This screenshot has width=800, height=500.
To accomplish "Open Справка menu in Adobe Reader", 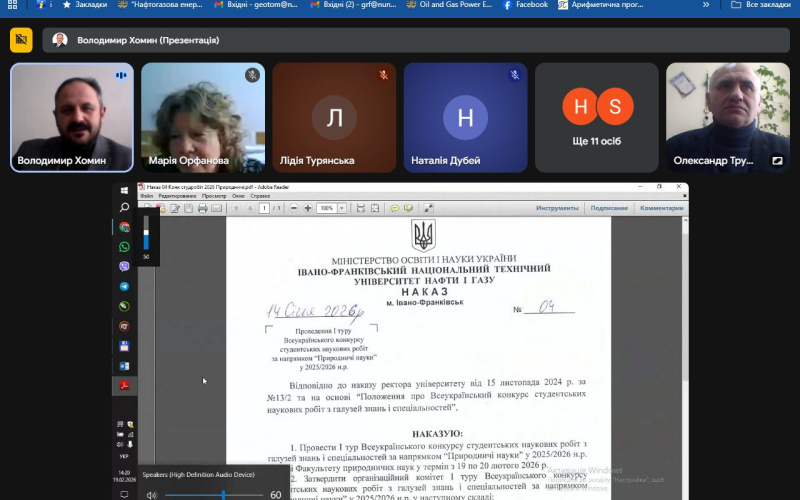I will coord(260,196).
